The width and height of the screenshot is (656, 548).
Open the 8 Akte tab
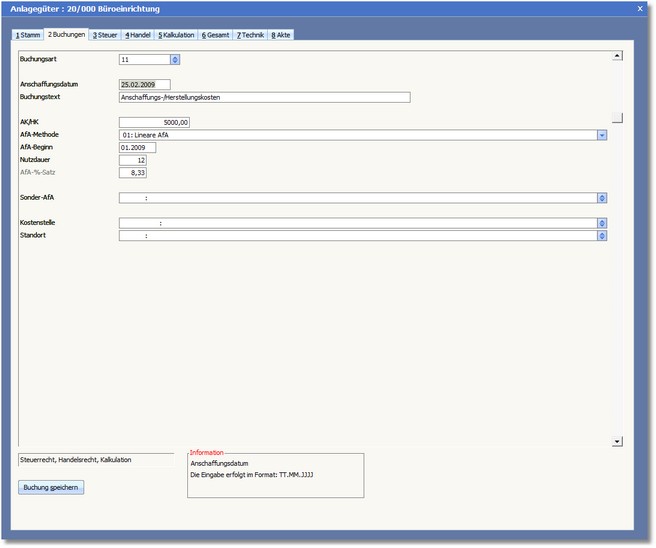281,35
